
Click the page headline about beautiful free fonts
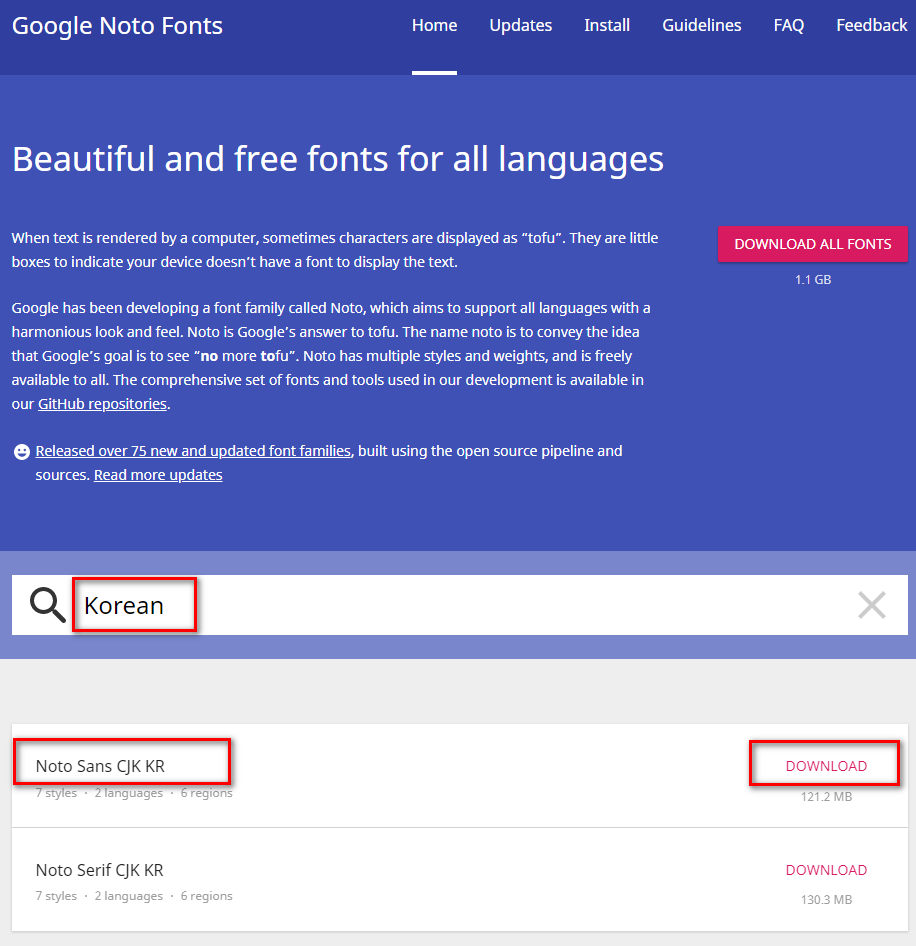tap(338, 159)
